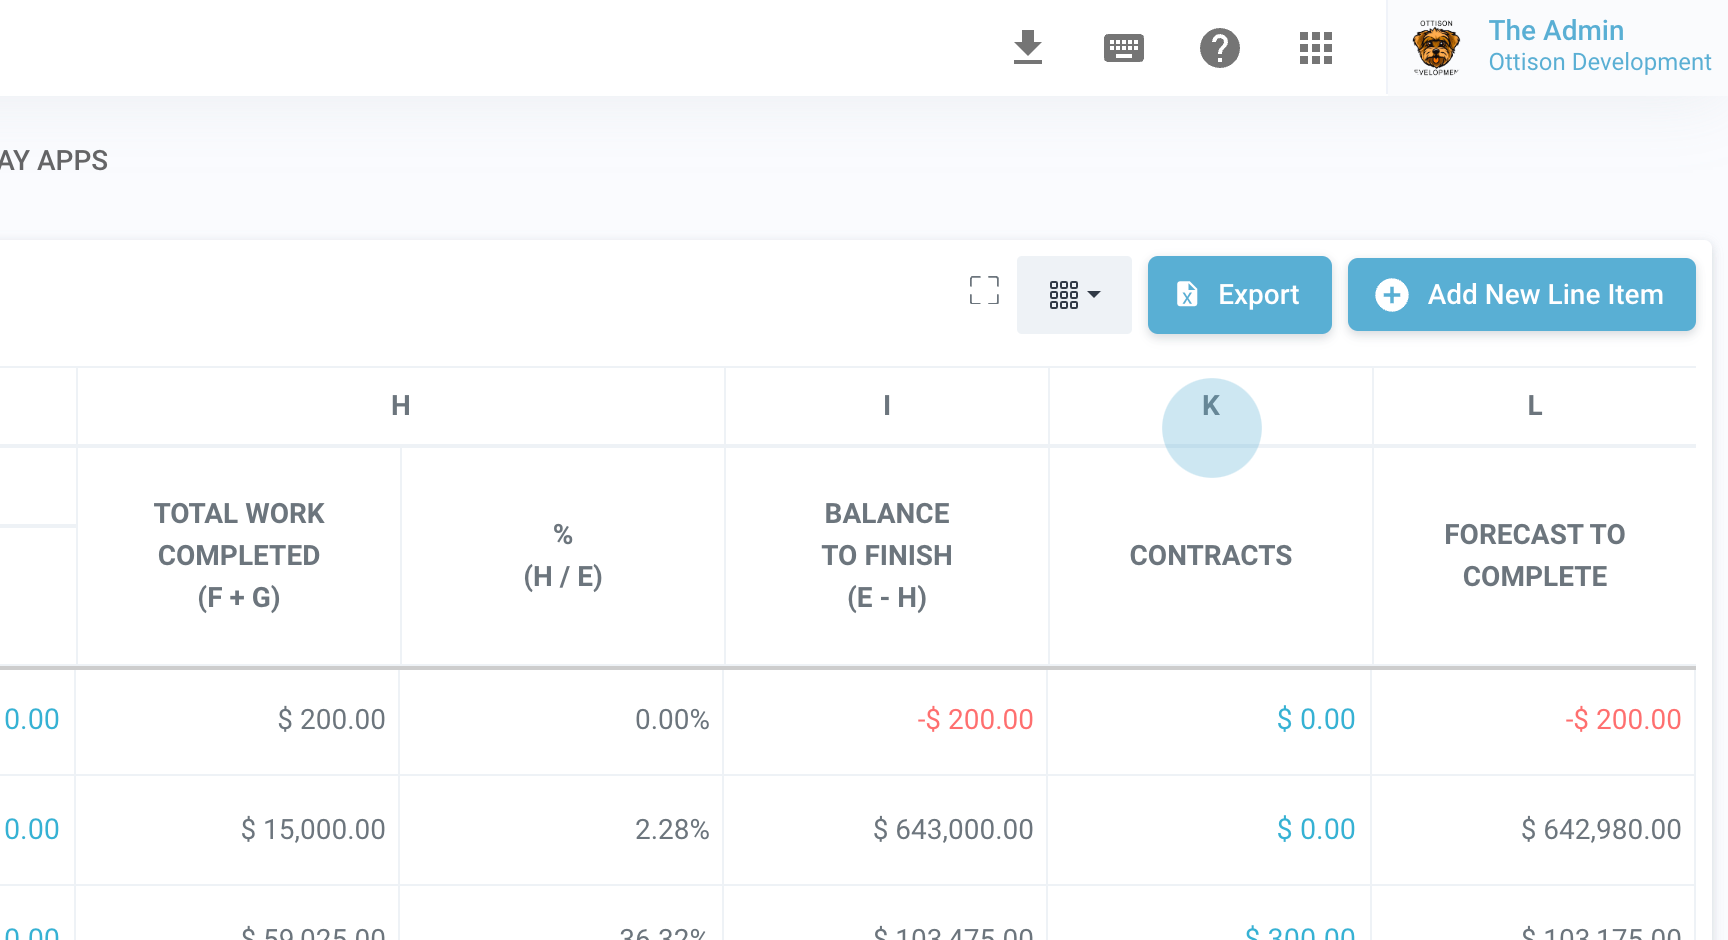The height and width of the screenshot is (940, 1728).
Task: Open the $ 0.00 contracts link in second row
Action: [1315, 829]
